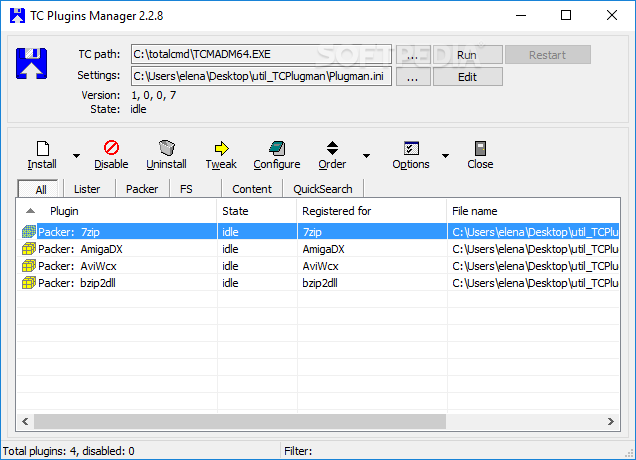The height and width of the screenshot is (460, 636).
Task: Click the Uninstall trash icon
Action: click(x=167, y=148)
